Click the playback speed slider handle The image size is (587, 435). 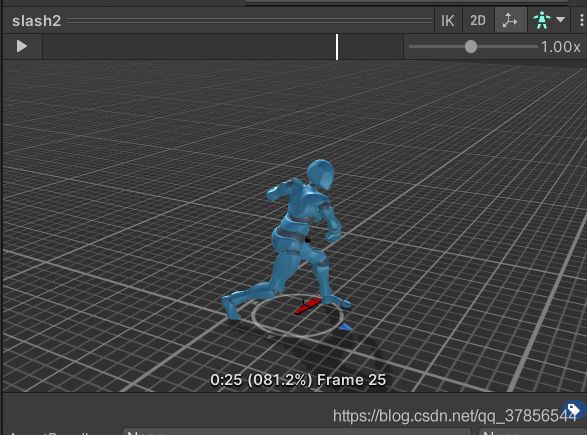(471, 47)
